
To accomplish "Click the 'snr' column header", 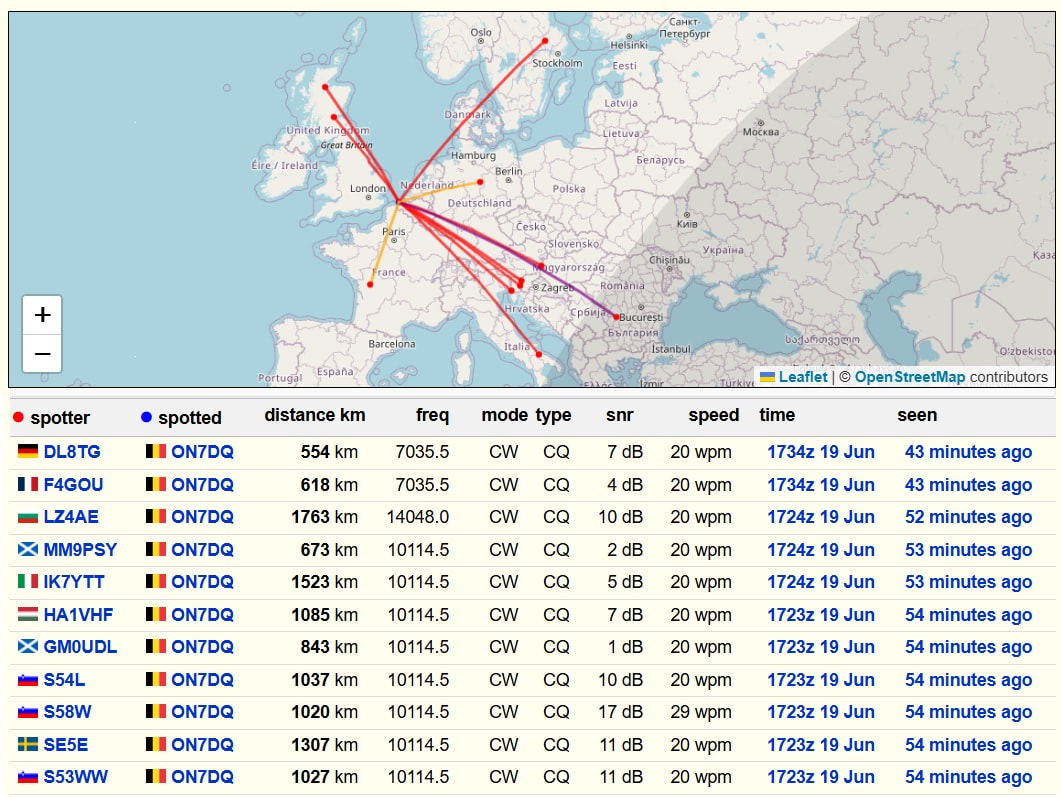I will pos(619,415).
